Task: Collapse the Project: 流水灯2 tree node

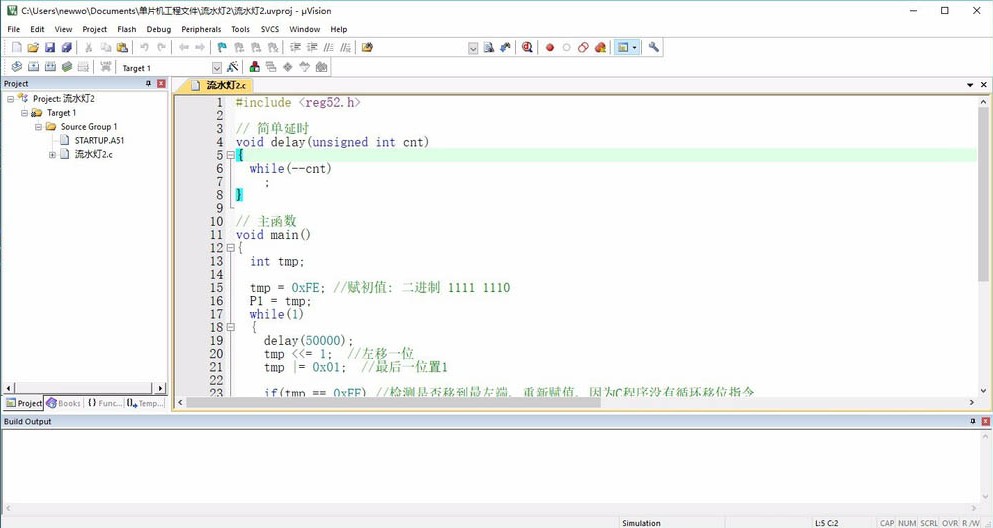Action: click(x=10, y=99)
